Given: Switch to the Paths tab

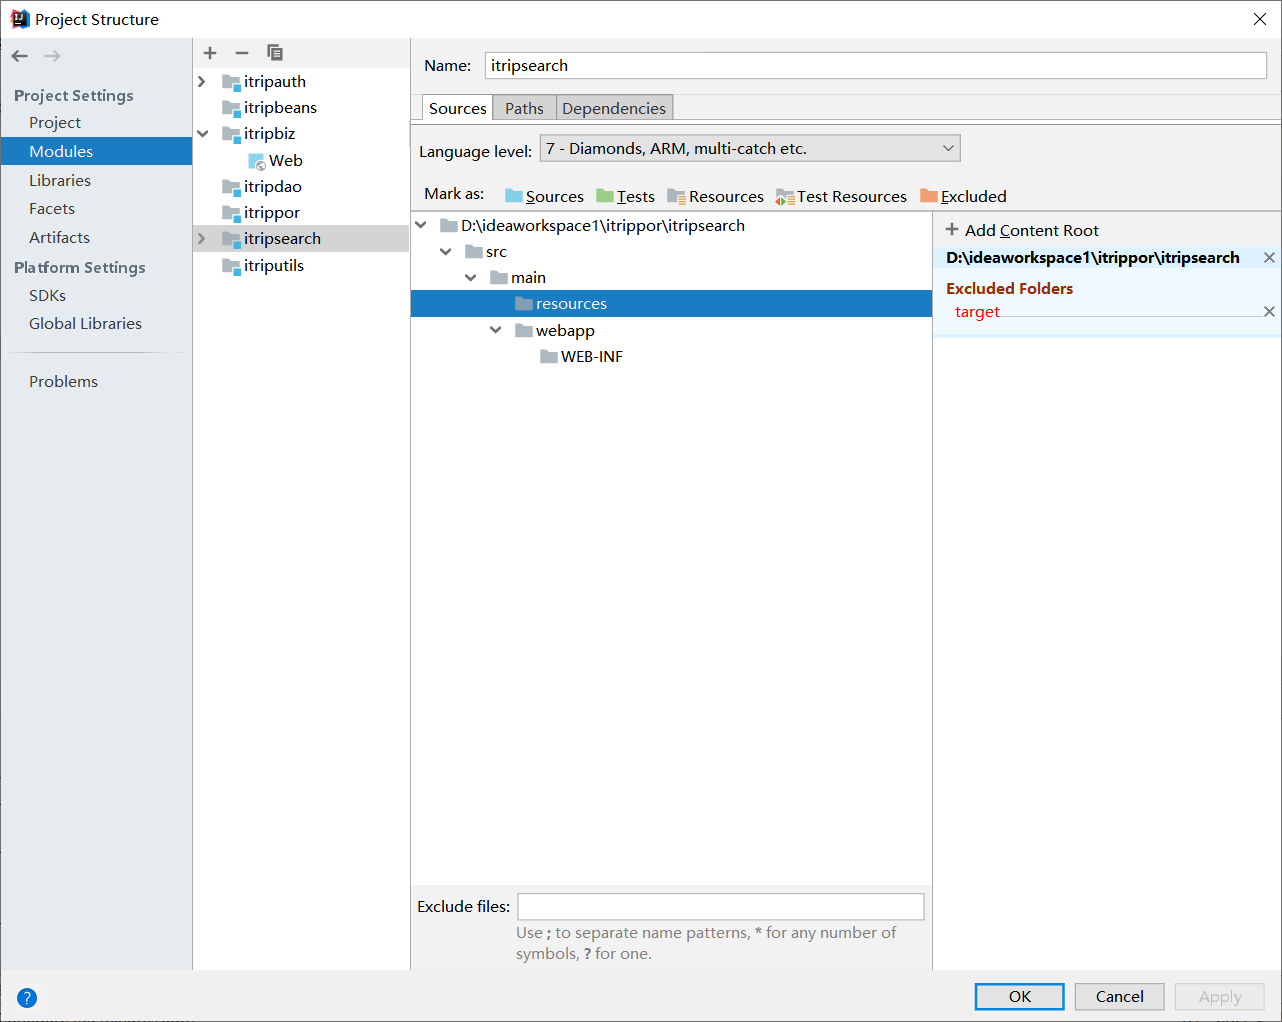Looking at the screenshot, I should click(524, 108).
